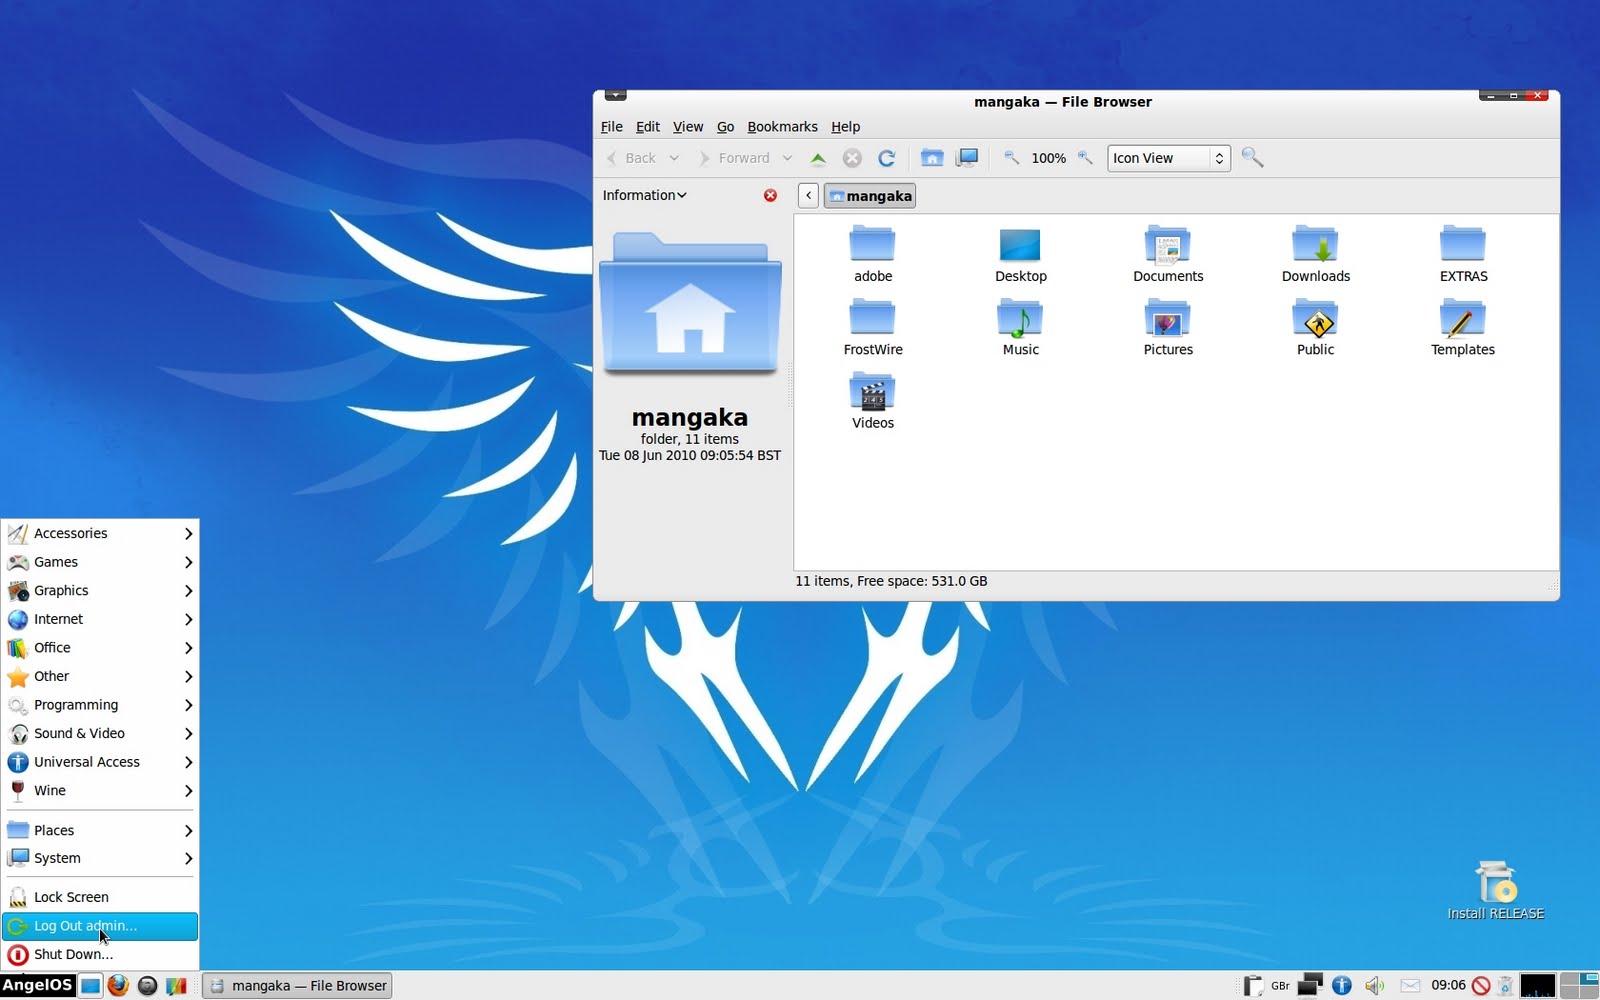Open the Bookmarks menu

782,127
